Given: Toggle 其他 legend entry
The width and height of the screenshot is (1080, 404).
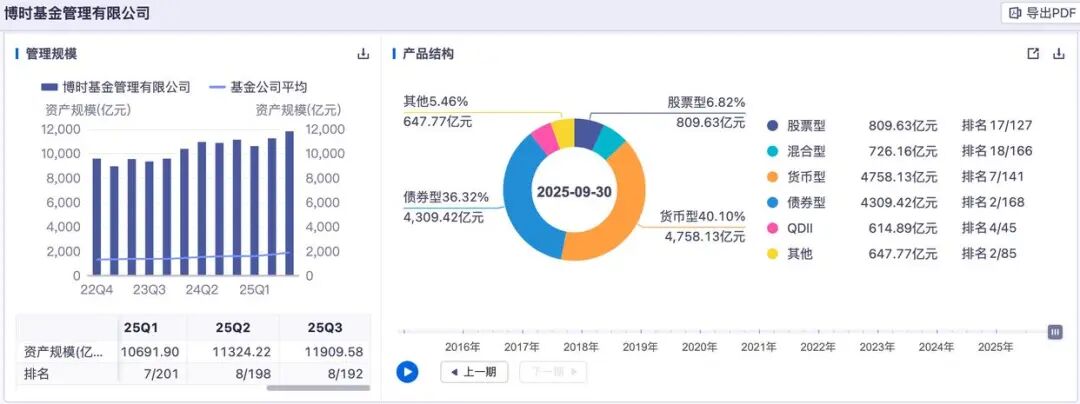Looking at the screenshot, I should click(790, 254).
